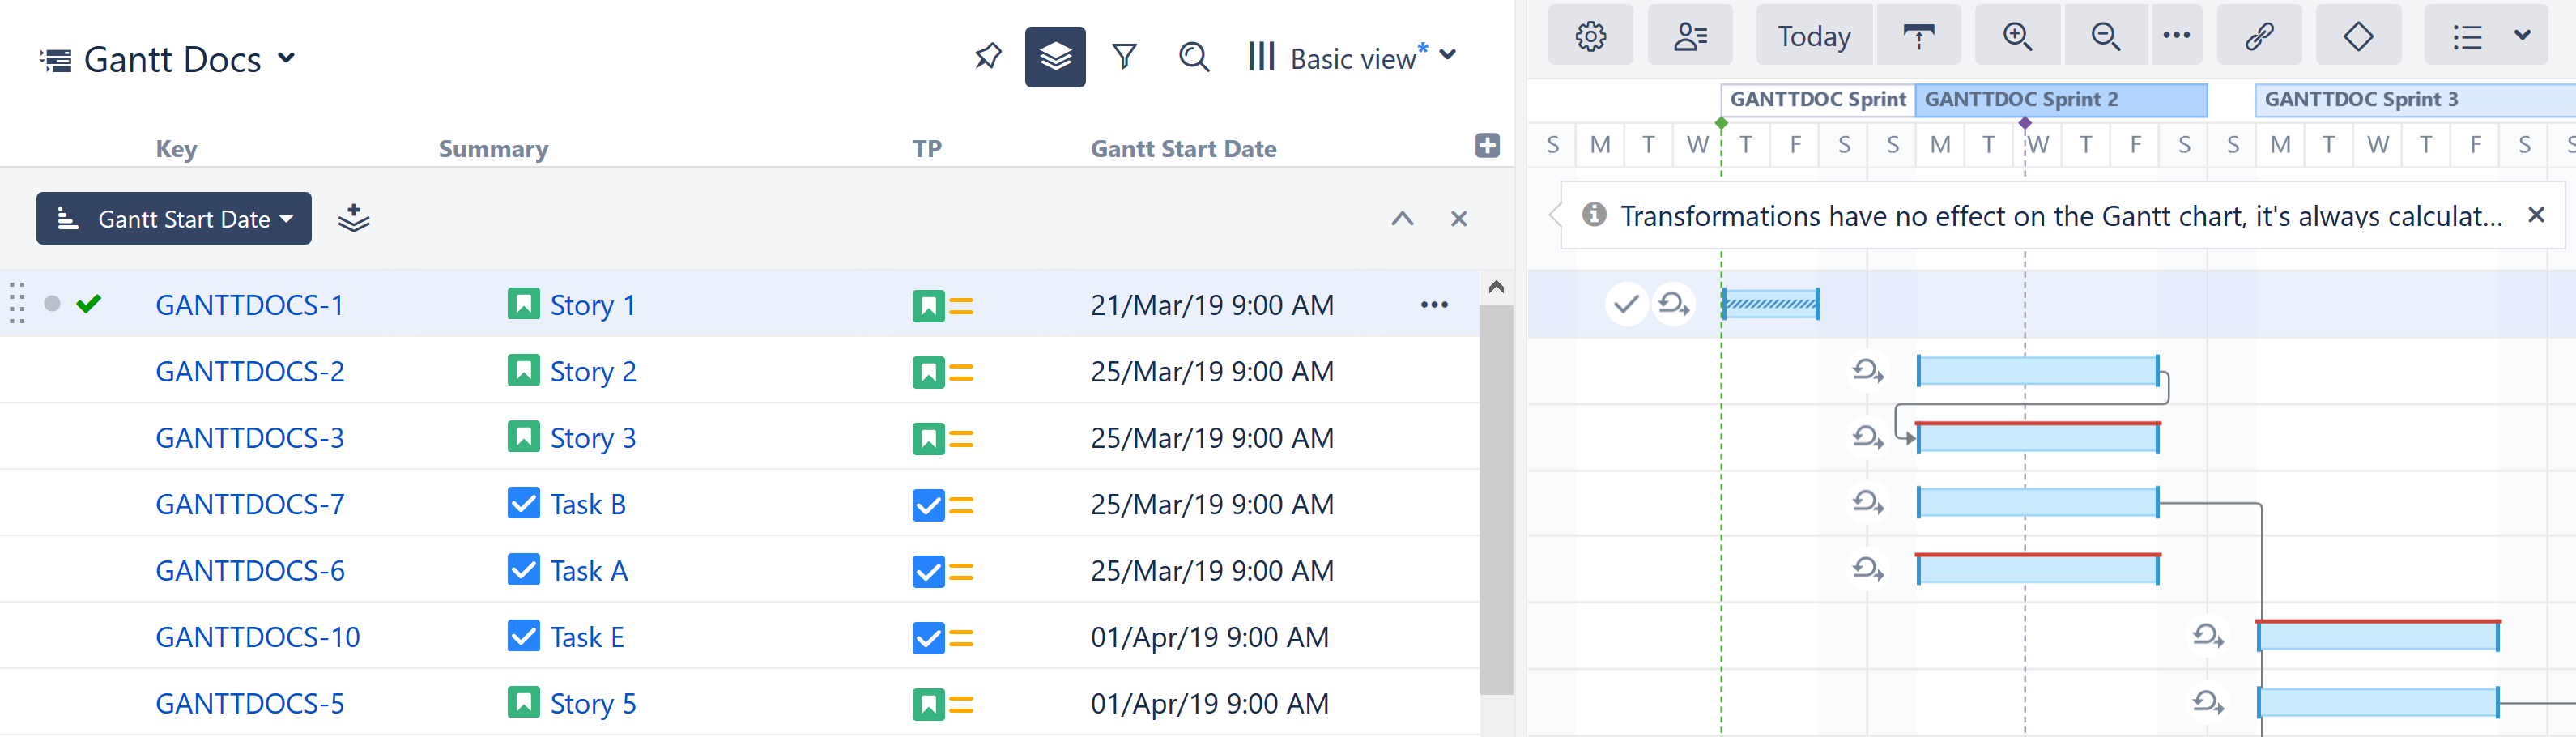The image size is (2576, 737).
Task: Dismiss the transformations notification banner
Action: [x=2537, y=214]
